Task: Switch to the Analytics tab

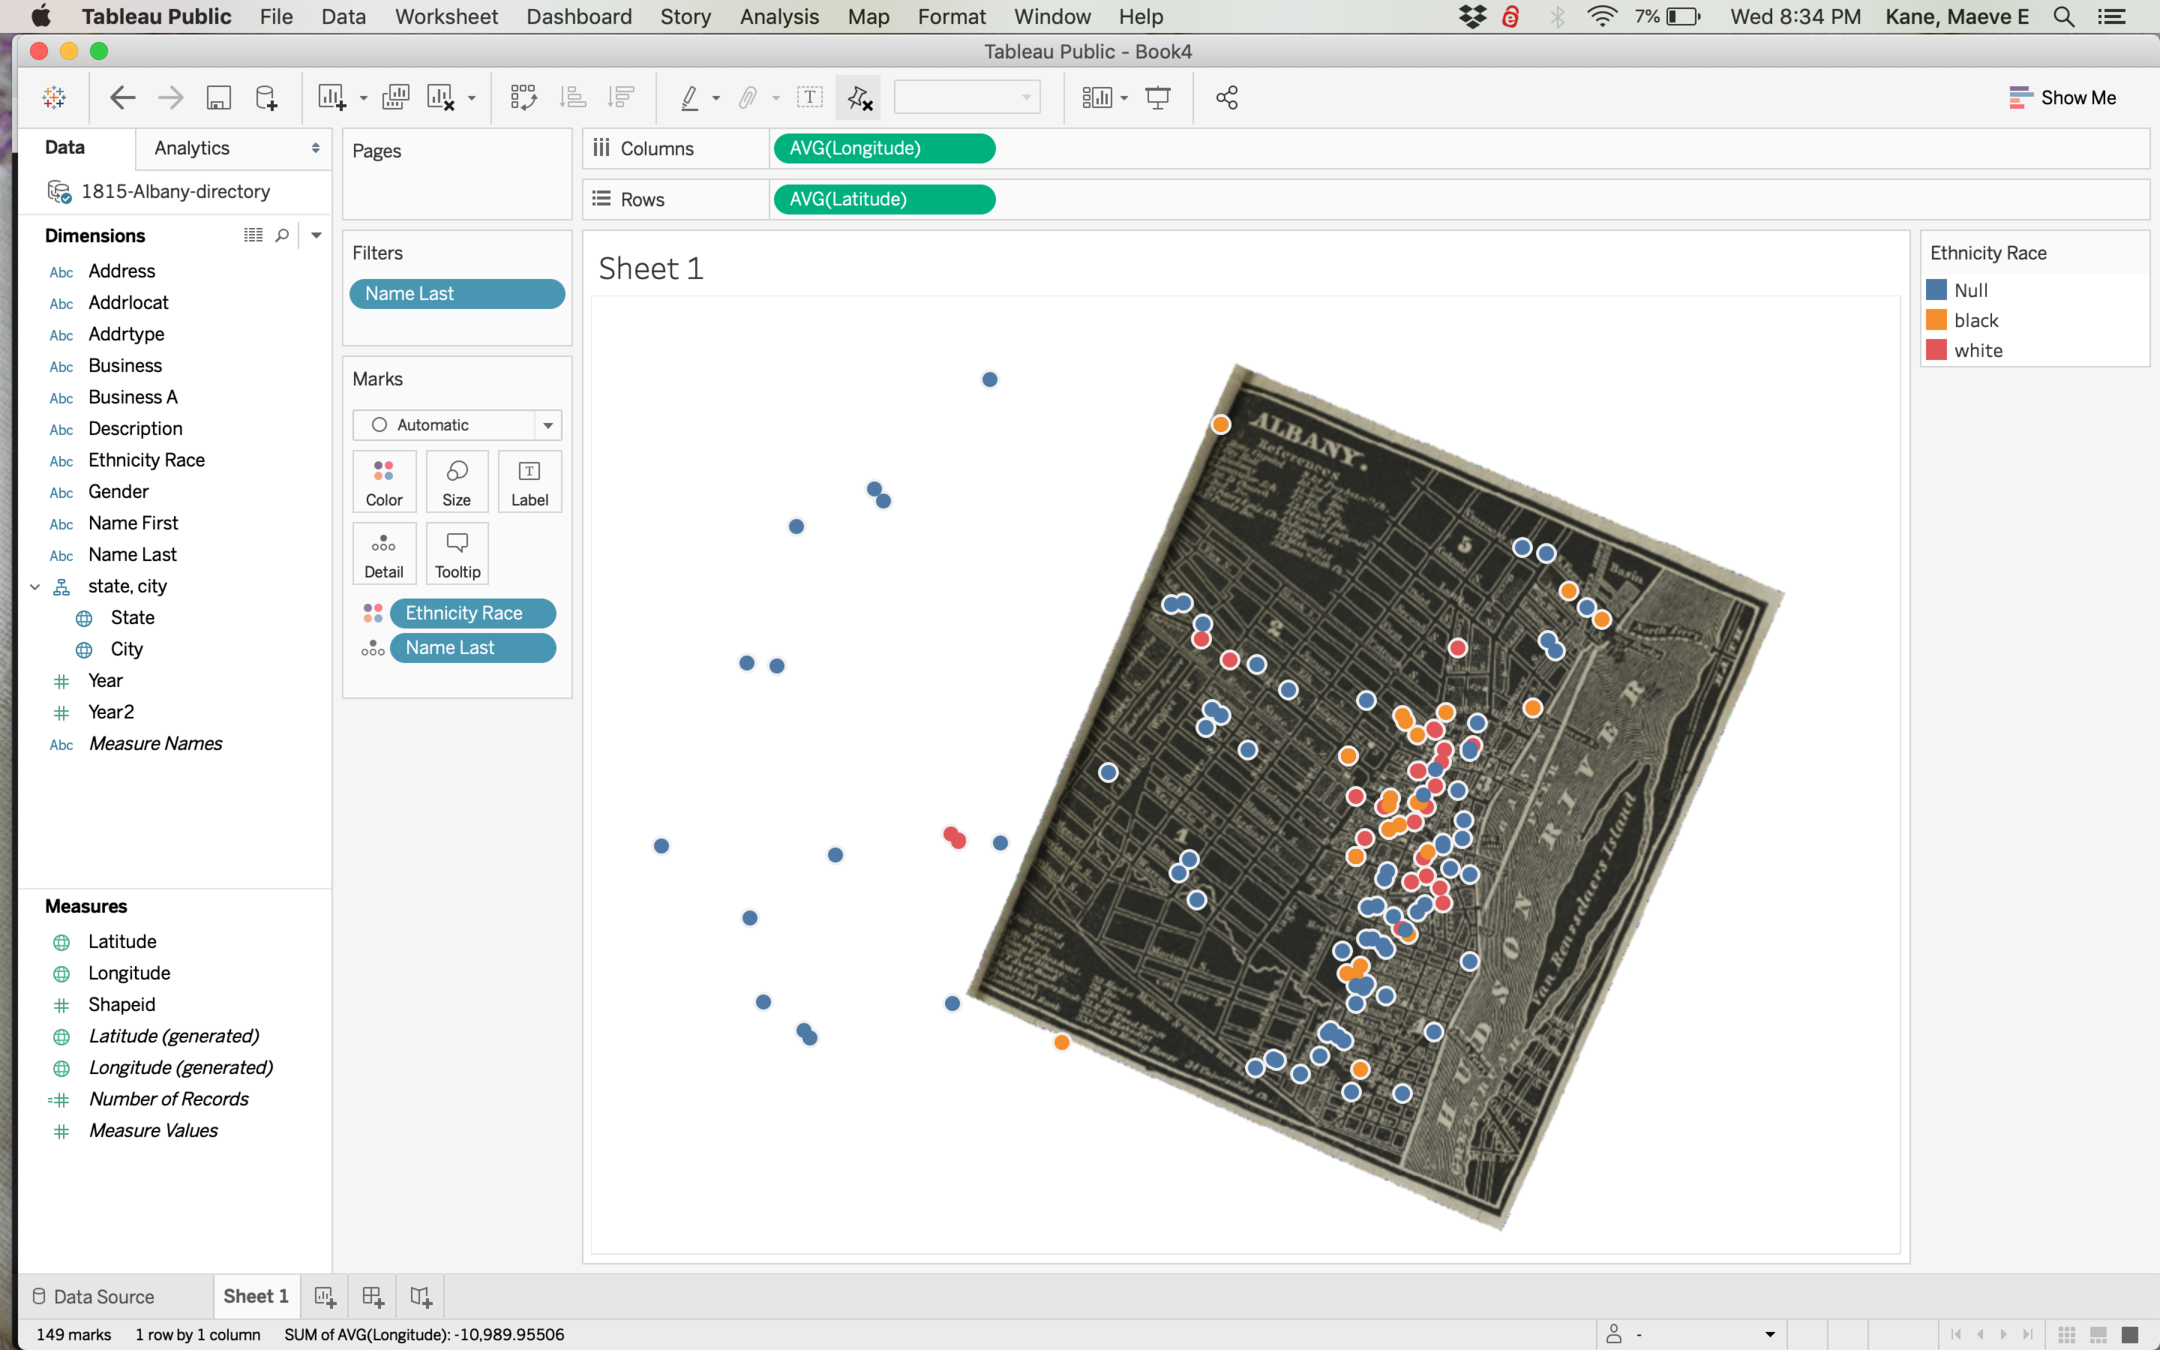Action: (x=192, y=148)
